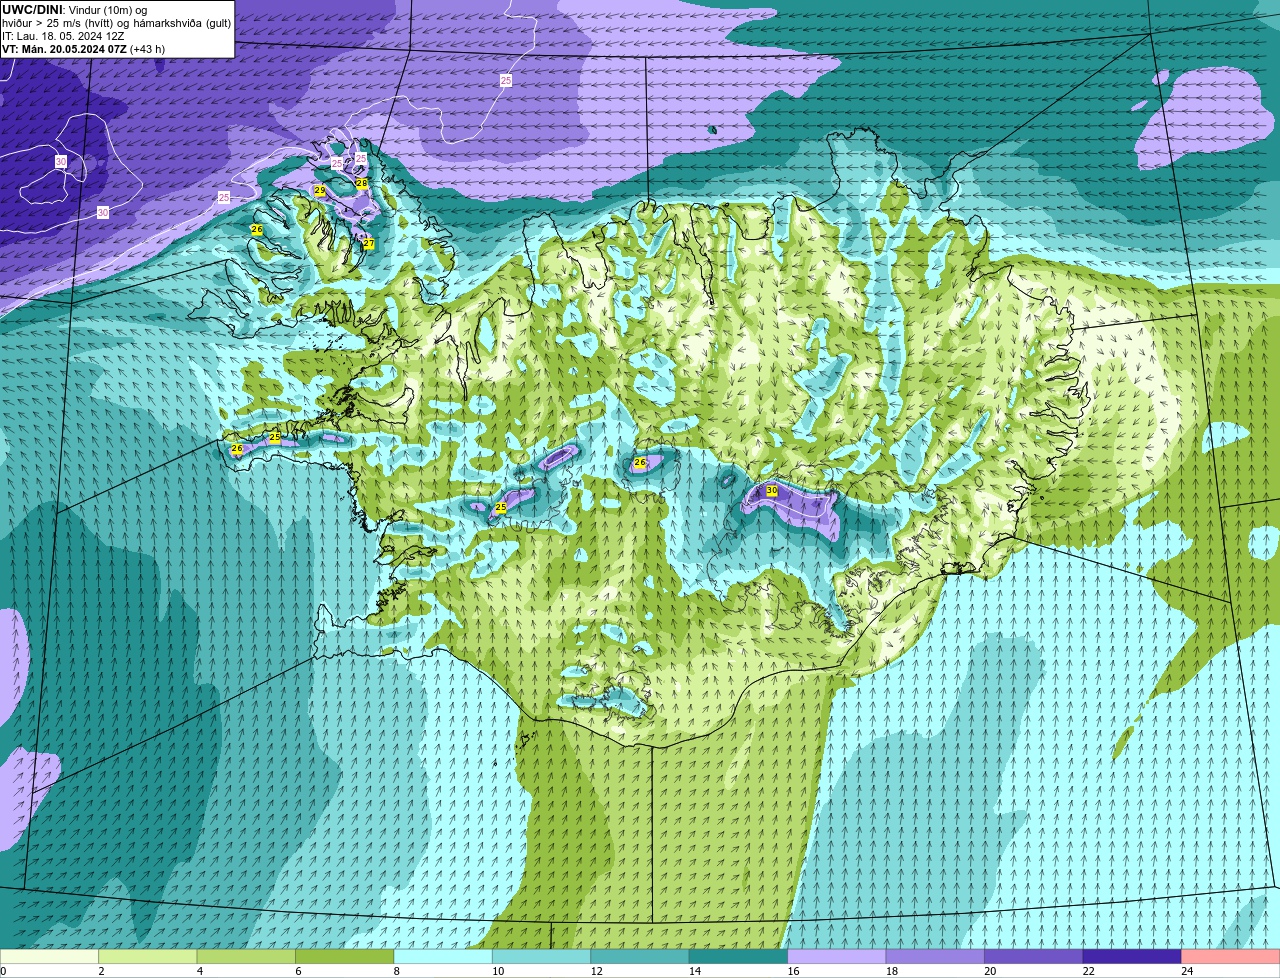1280x978 pixels.
Task: Click the legend scale label "2"
Action: click(x=101, y=971)
